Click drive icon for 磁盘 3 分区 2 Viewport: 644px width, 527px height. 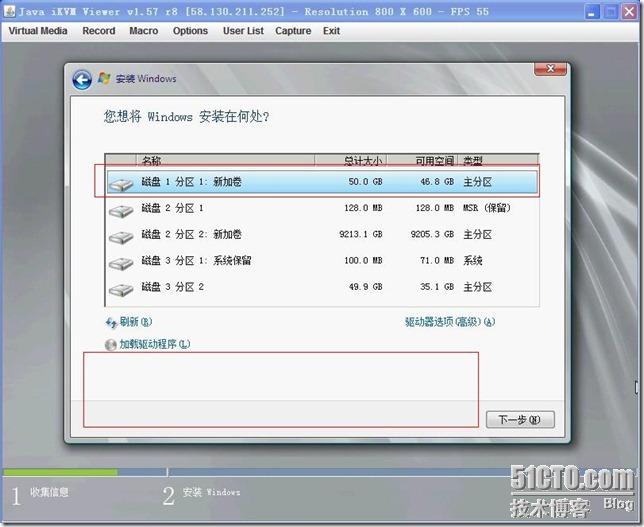pyautogui.click(x=121, y=289)
